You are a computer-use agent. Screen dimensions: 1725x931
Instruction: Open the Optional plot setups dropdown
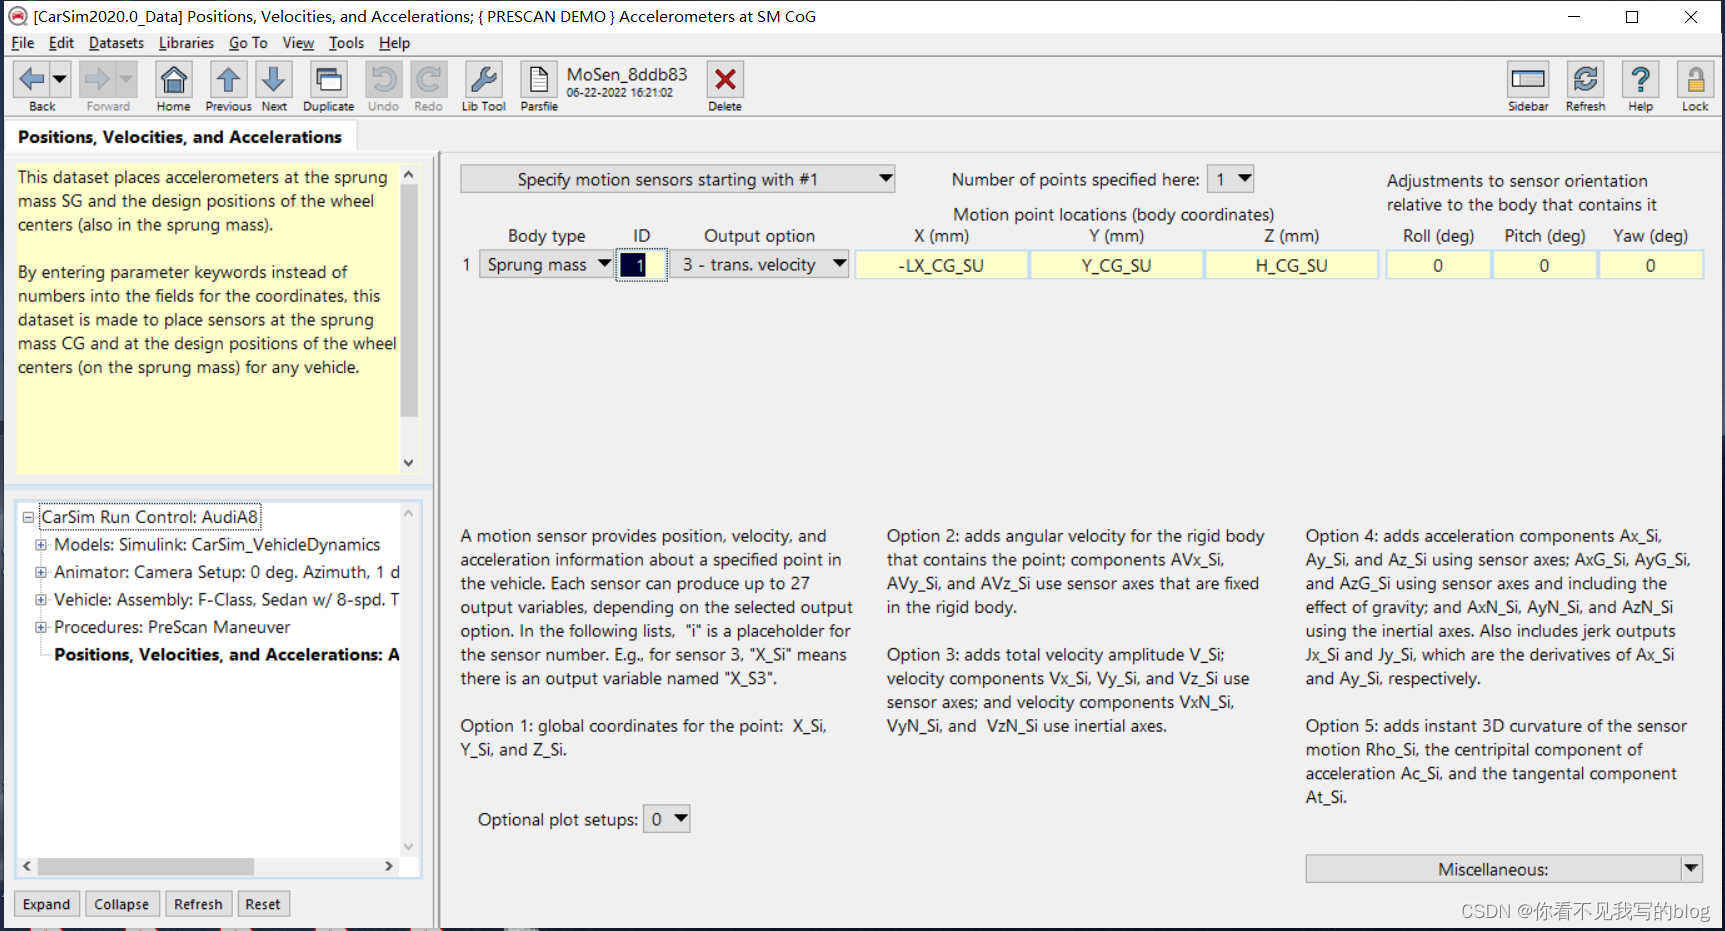(666, 819)
